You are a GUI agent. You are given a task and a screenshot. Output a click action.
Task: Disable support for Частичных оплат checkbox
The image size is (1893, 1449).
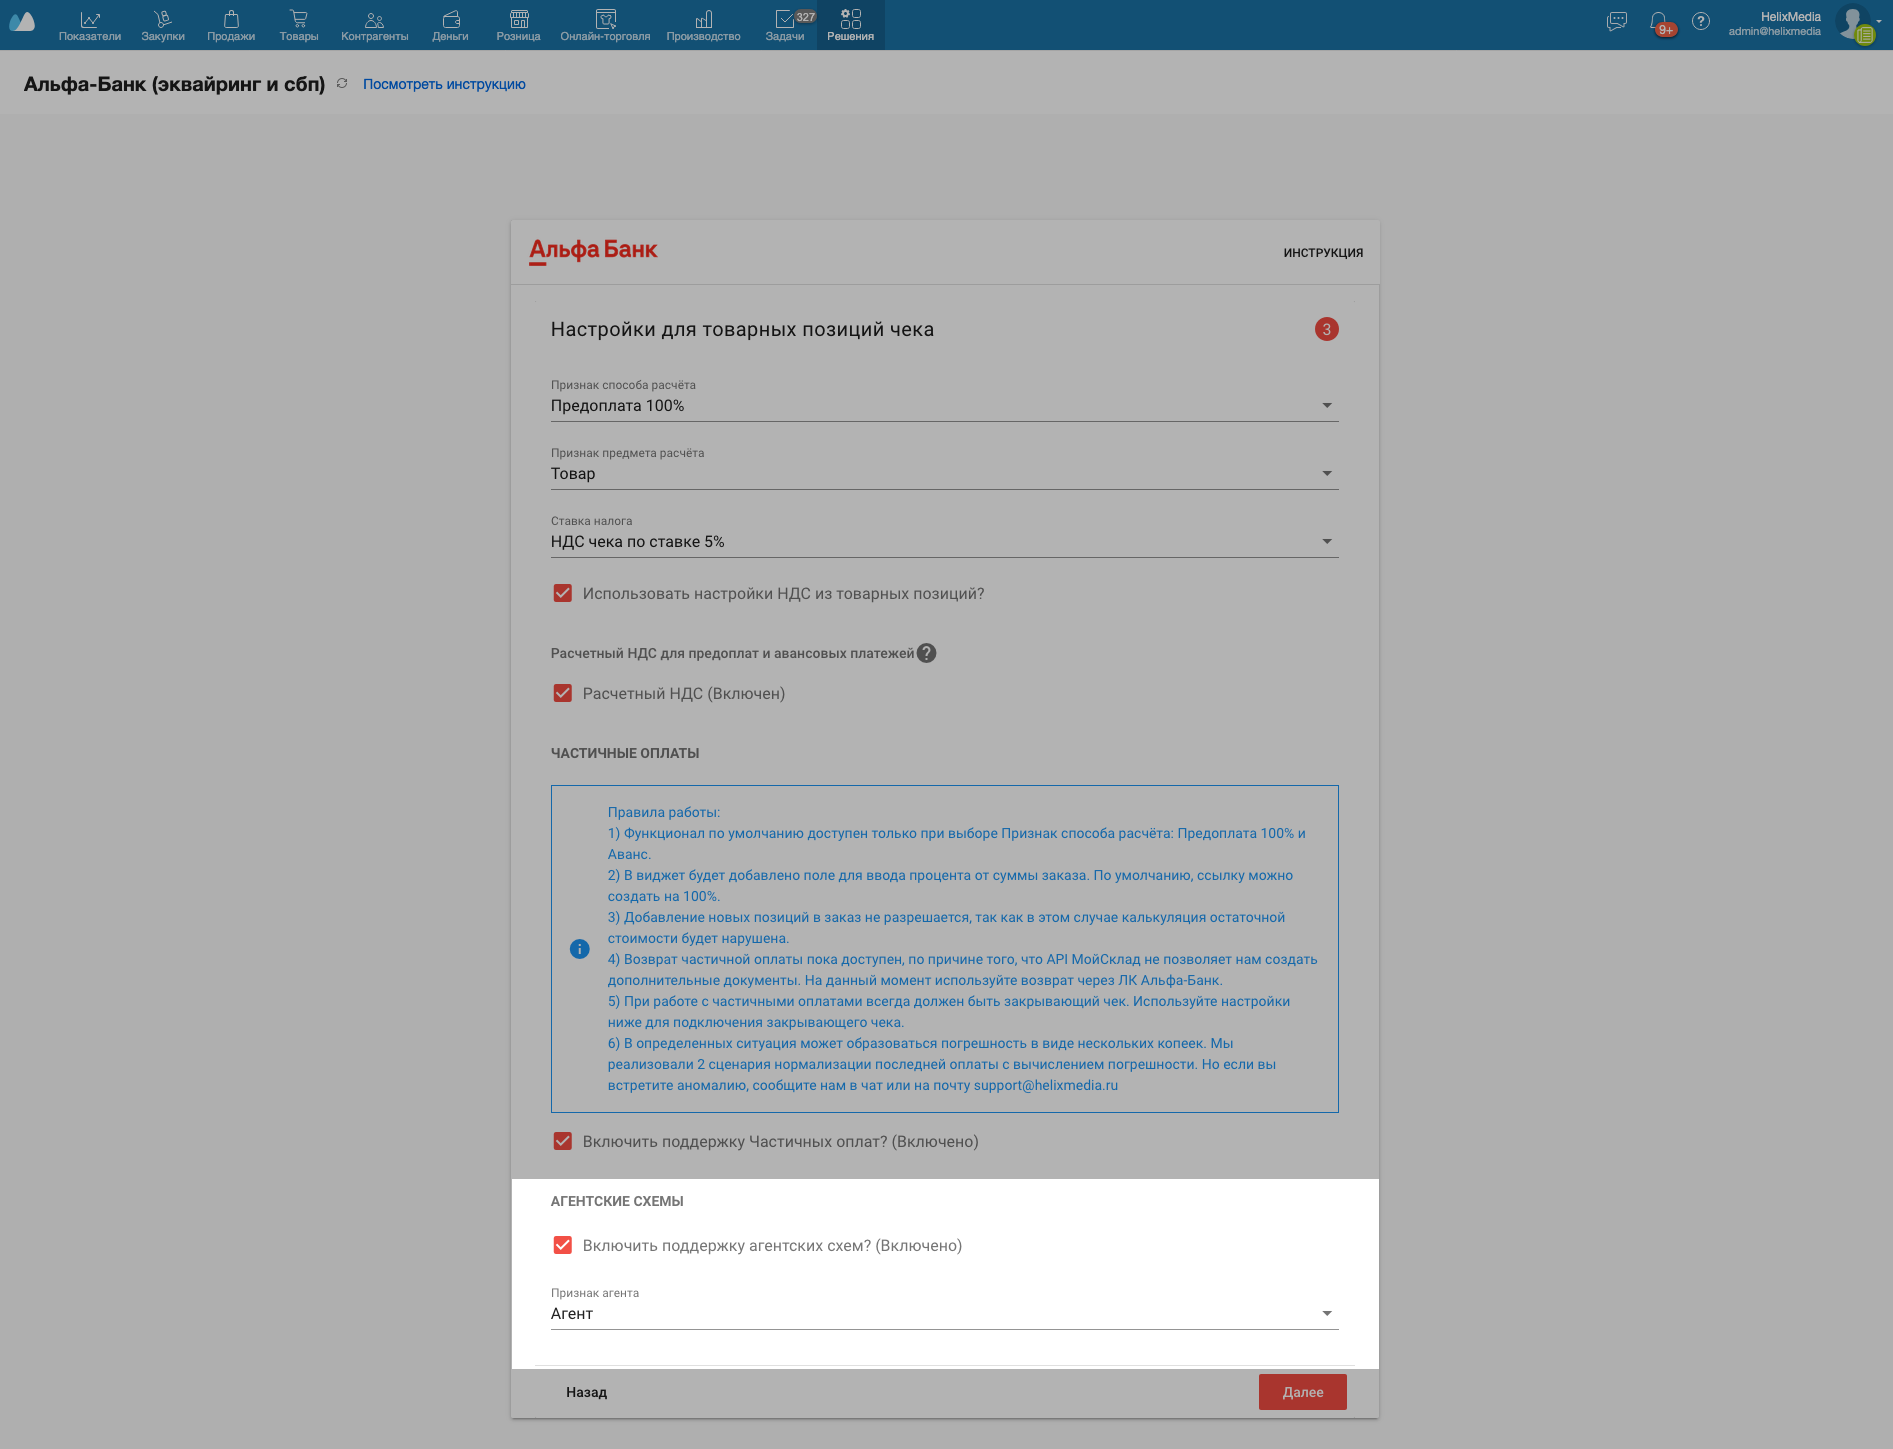[x=563, y=1141]
